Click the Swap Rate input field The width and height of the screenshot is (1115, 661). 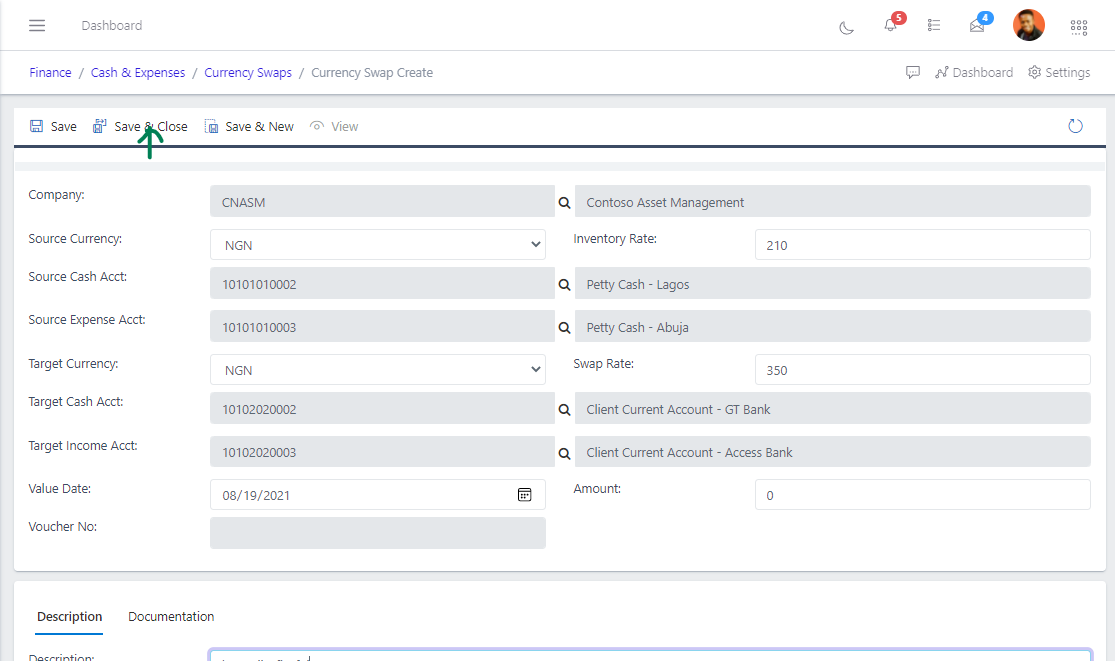click(x=921, y=370)
